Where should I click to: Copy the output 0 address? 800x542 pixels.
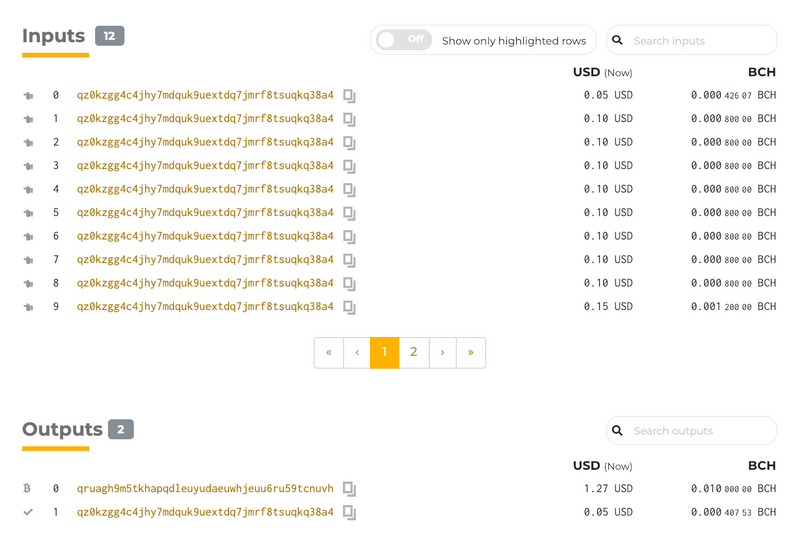click(x=349, y=489)
